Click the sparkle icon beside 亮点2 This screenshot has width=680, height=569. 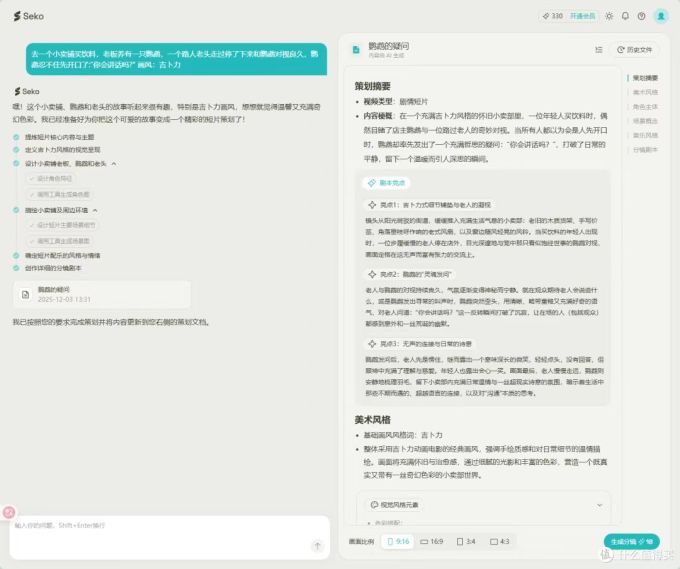coord(372,274)
